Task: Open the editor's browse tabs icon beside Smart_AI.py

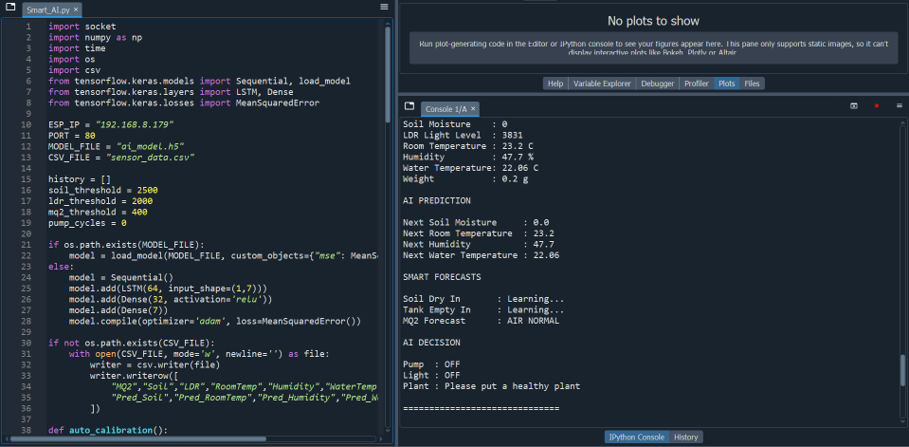Action: tap(10, 7)
